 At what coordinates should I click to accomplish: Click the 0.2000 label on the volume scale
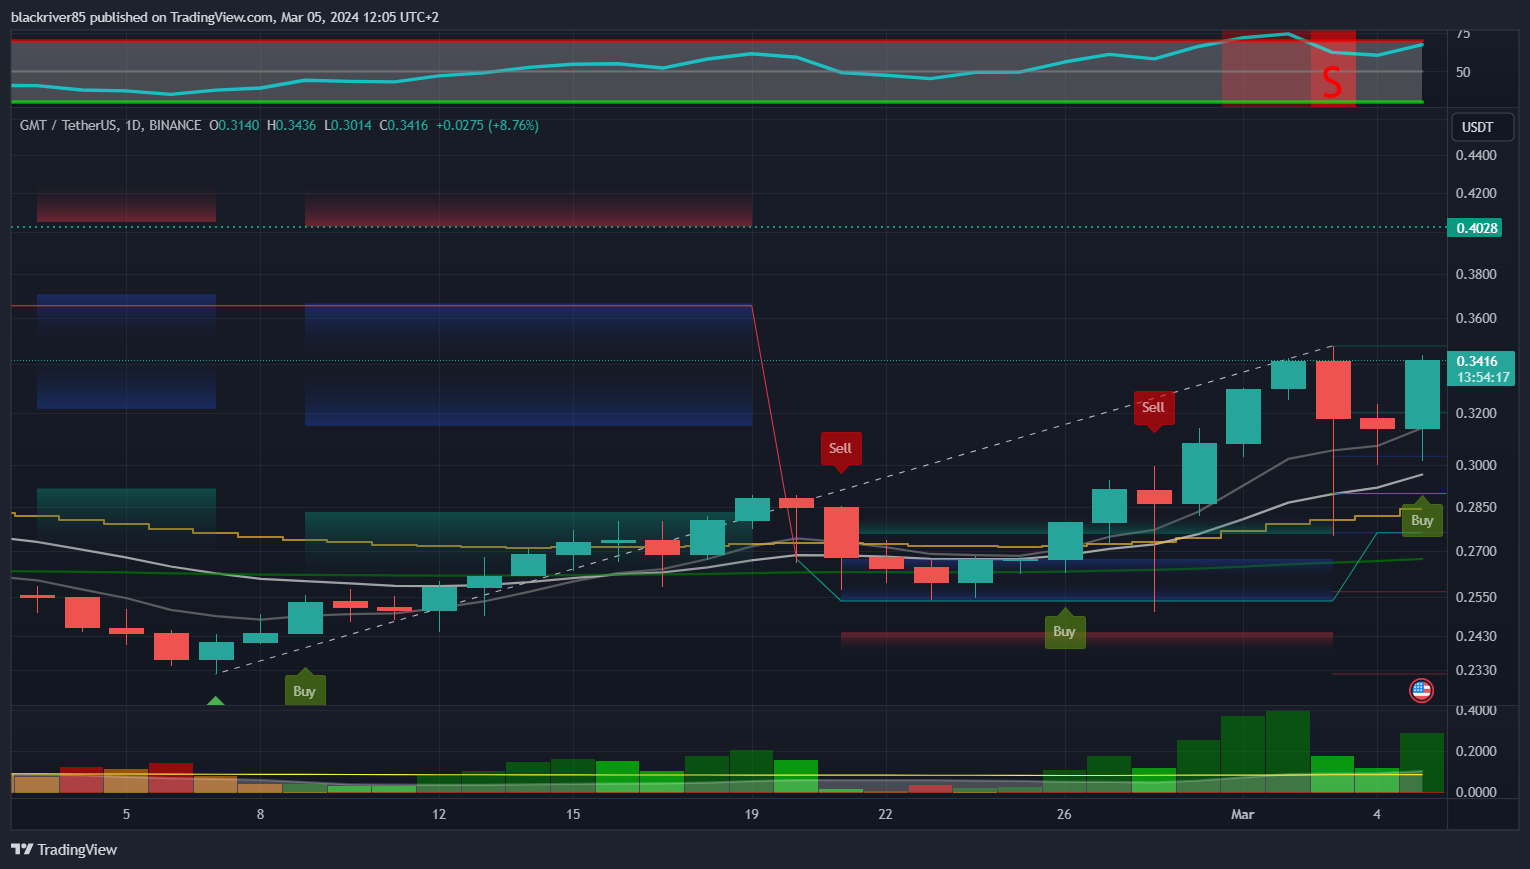pos(1476,751)
